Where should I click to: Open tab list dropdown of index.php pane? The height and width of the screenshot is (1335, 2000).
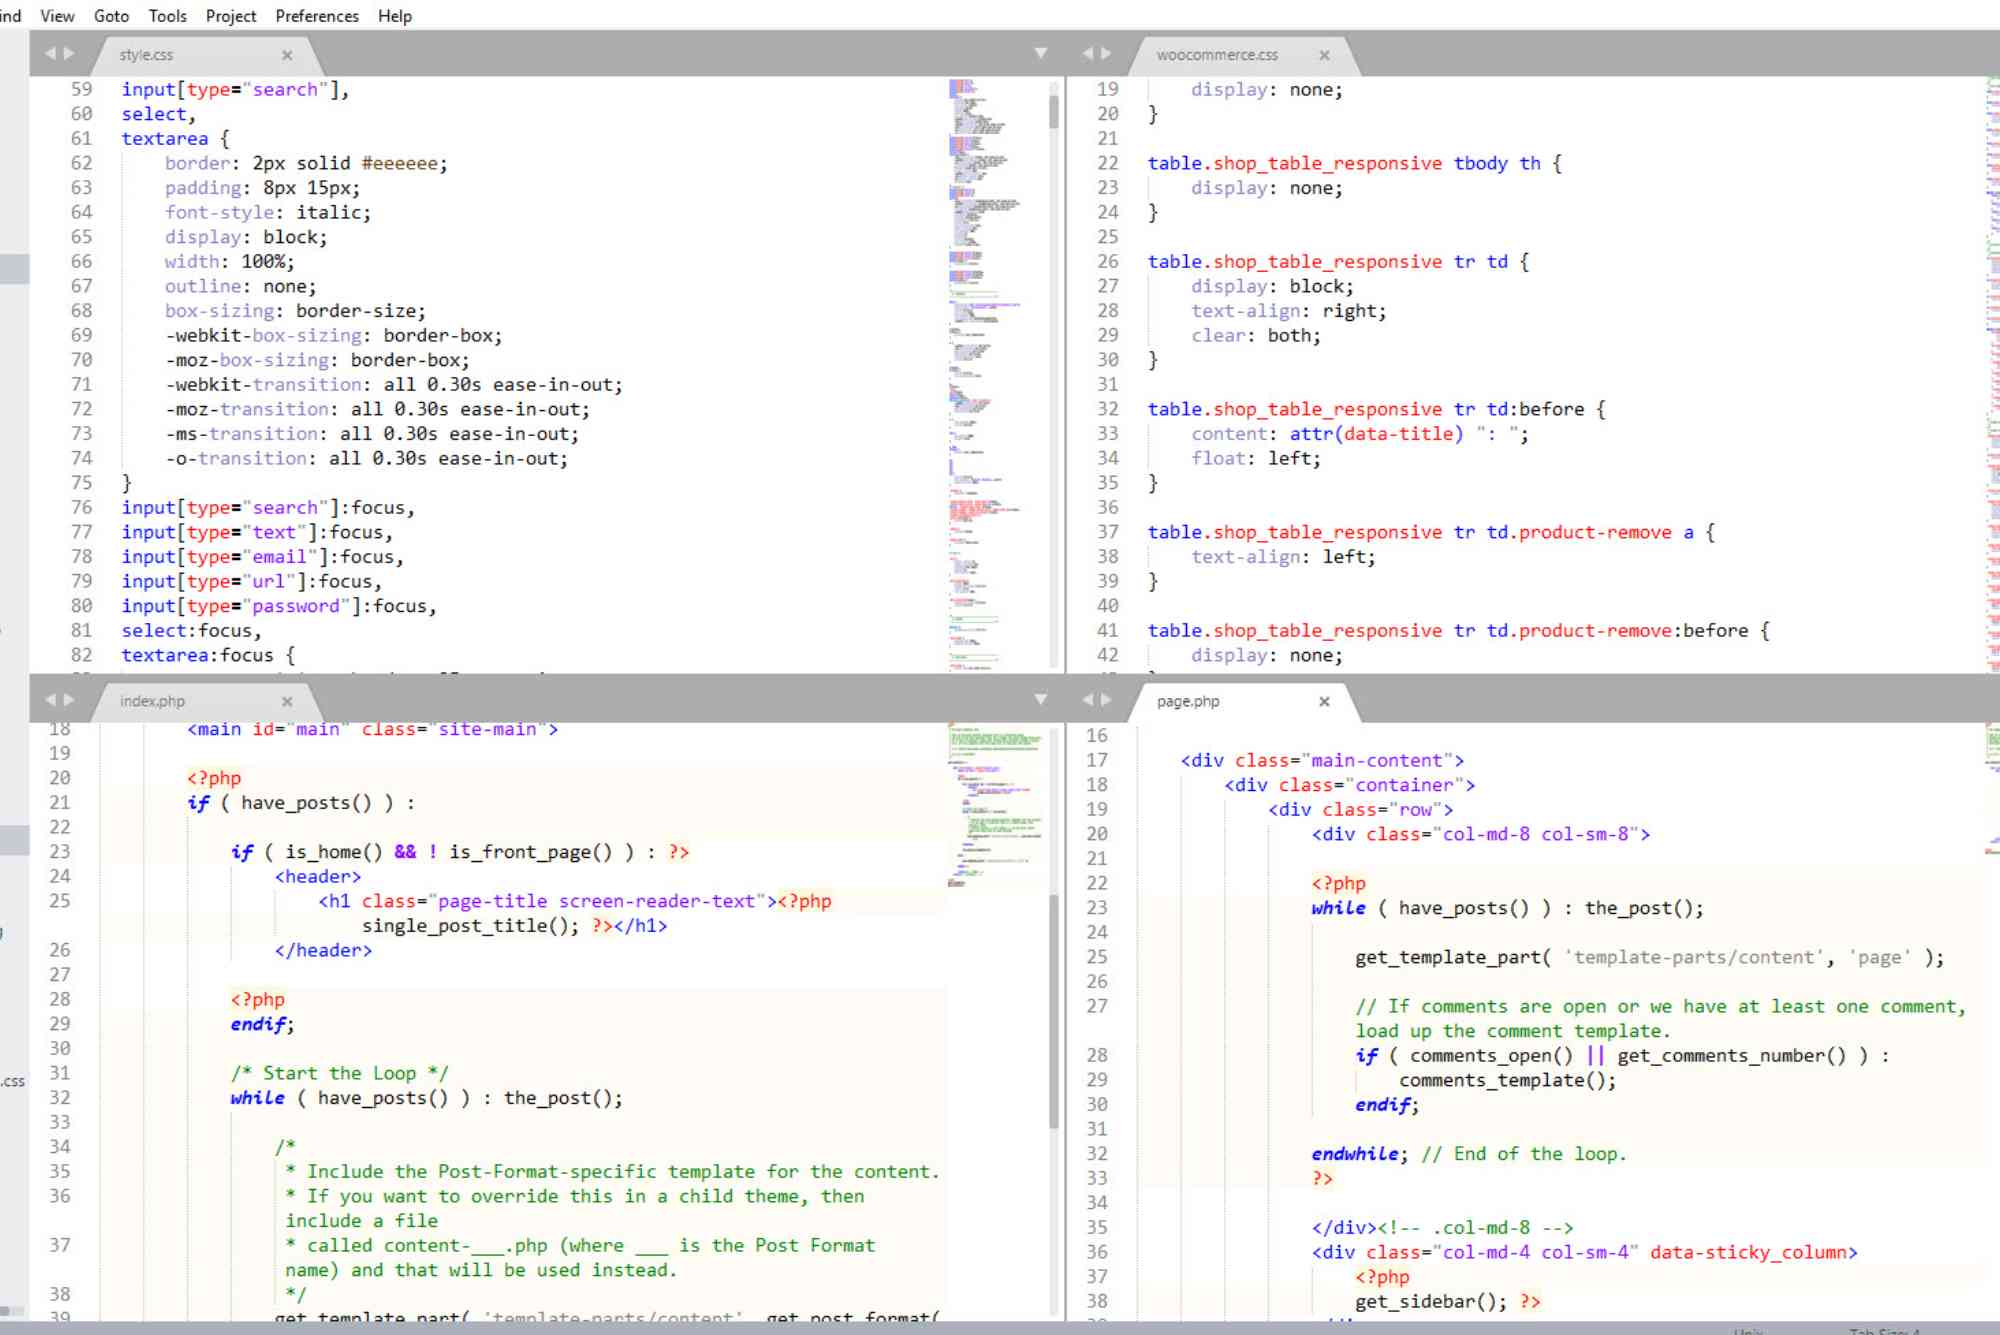pyautogui.click(x=1040, y=699)
